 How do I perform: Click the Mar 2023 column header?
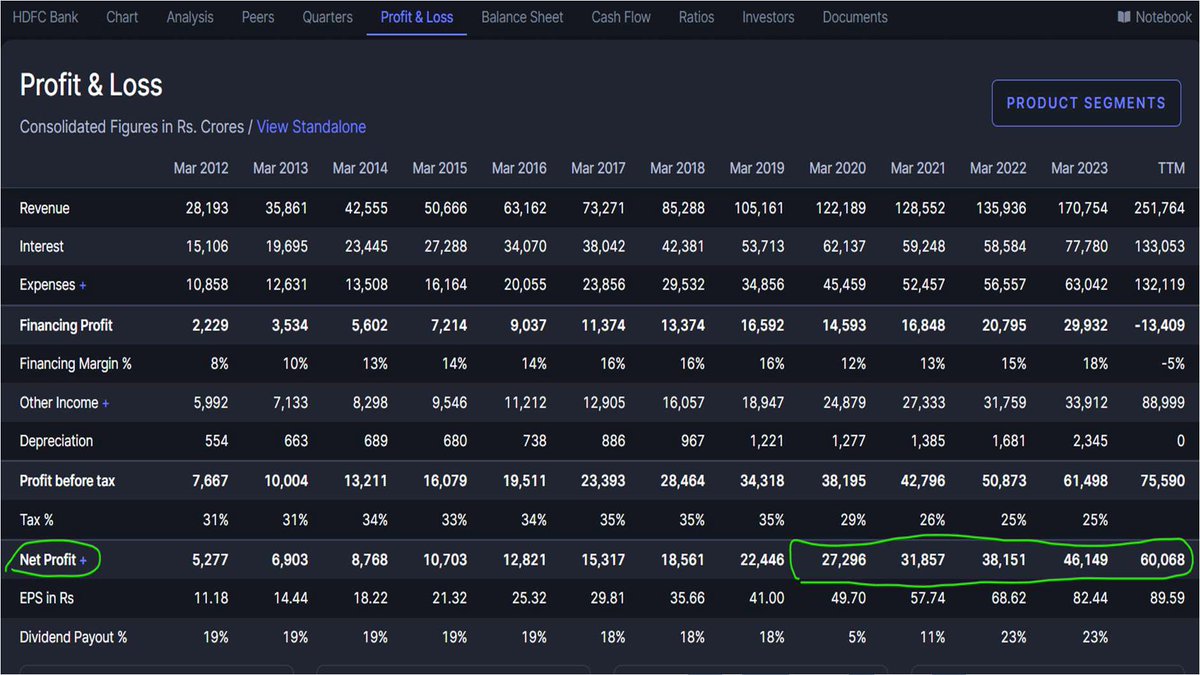[1079, 168]
